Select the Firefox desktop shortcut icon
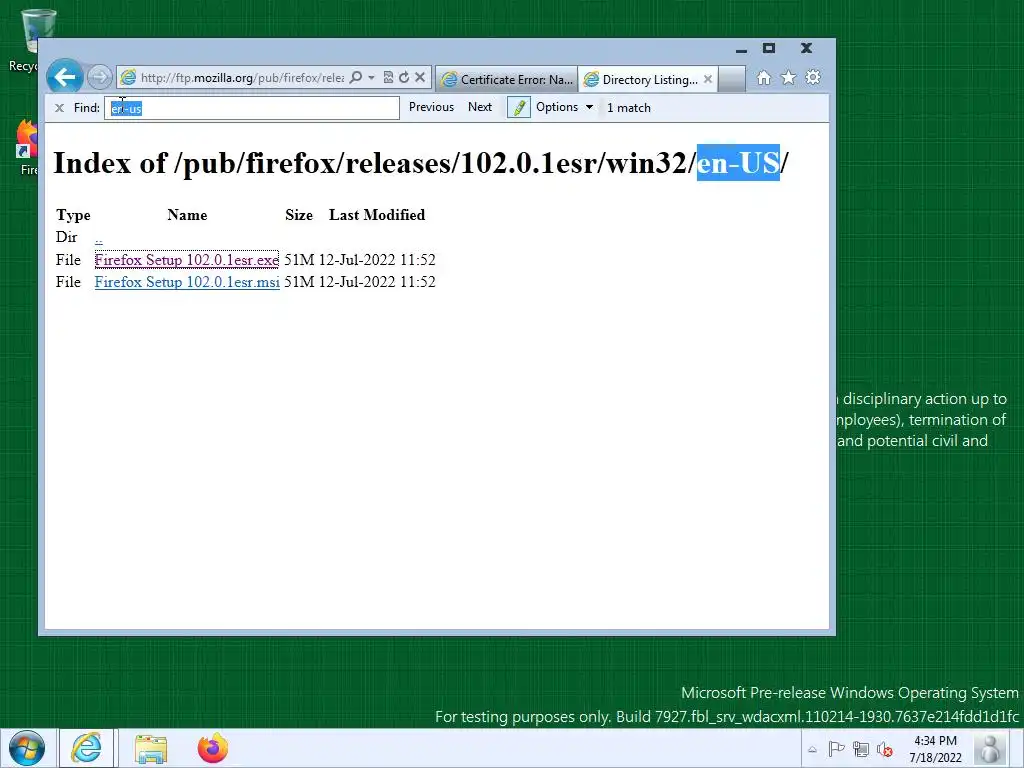This screenshot has height=768, width=1024. point(27,148)
